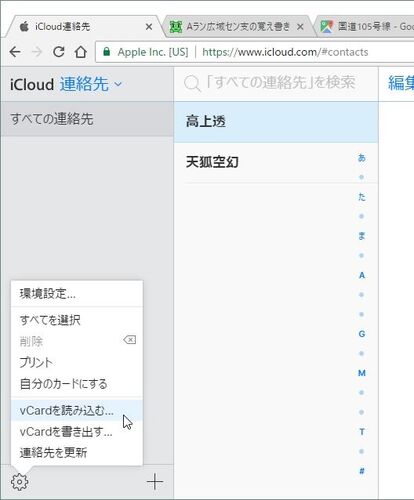
Task: Choose 連絡先を更新 from the menu
Action: pos(77,453)
